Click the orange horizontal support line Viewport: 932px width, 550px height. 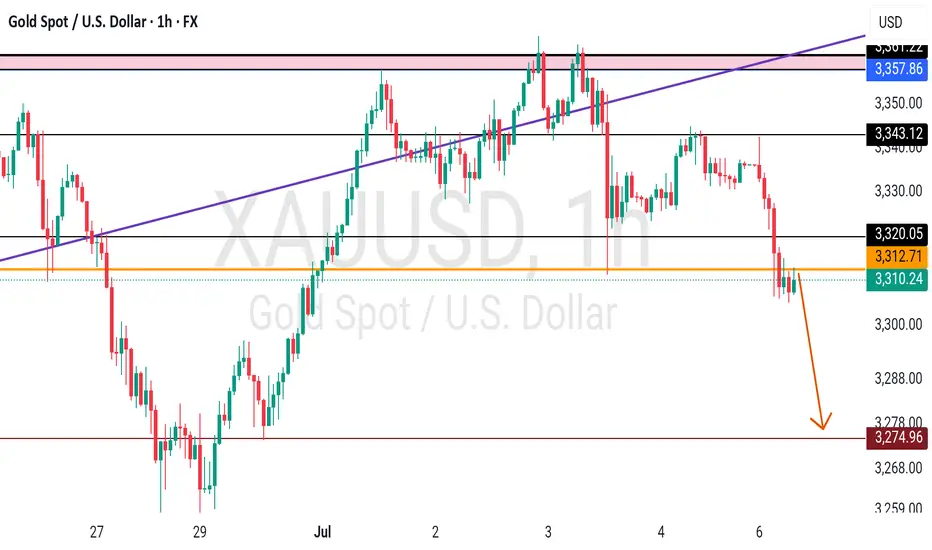pyautogui.click(x=433, y=269)
